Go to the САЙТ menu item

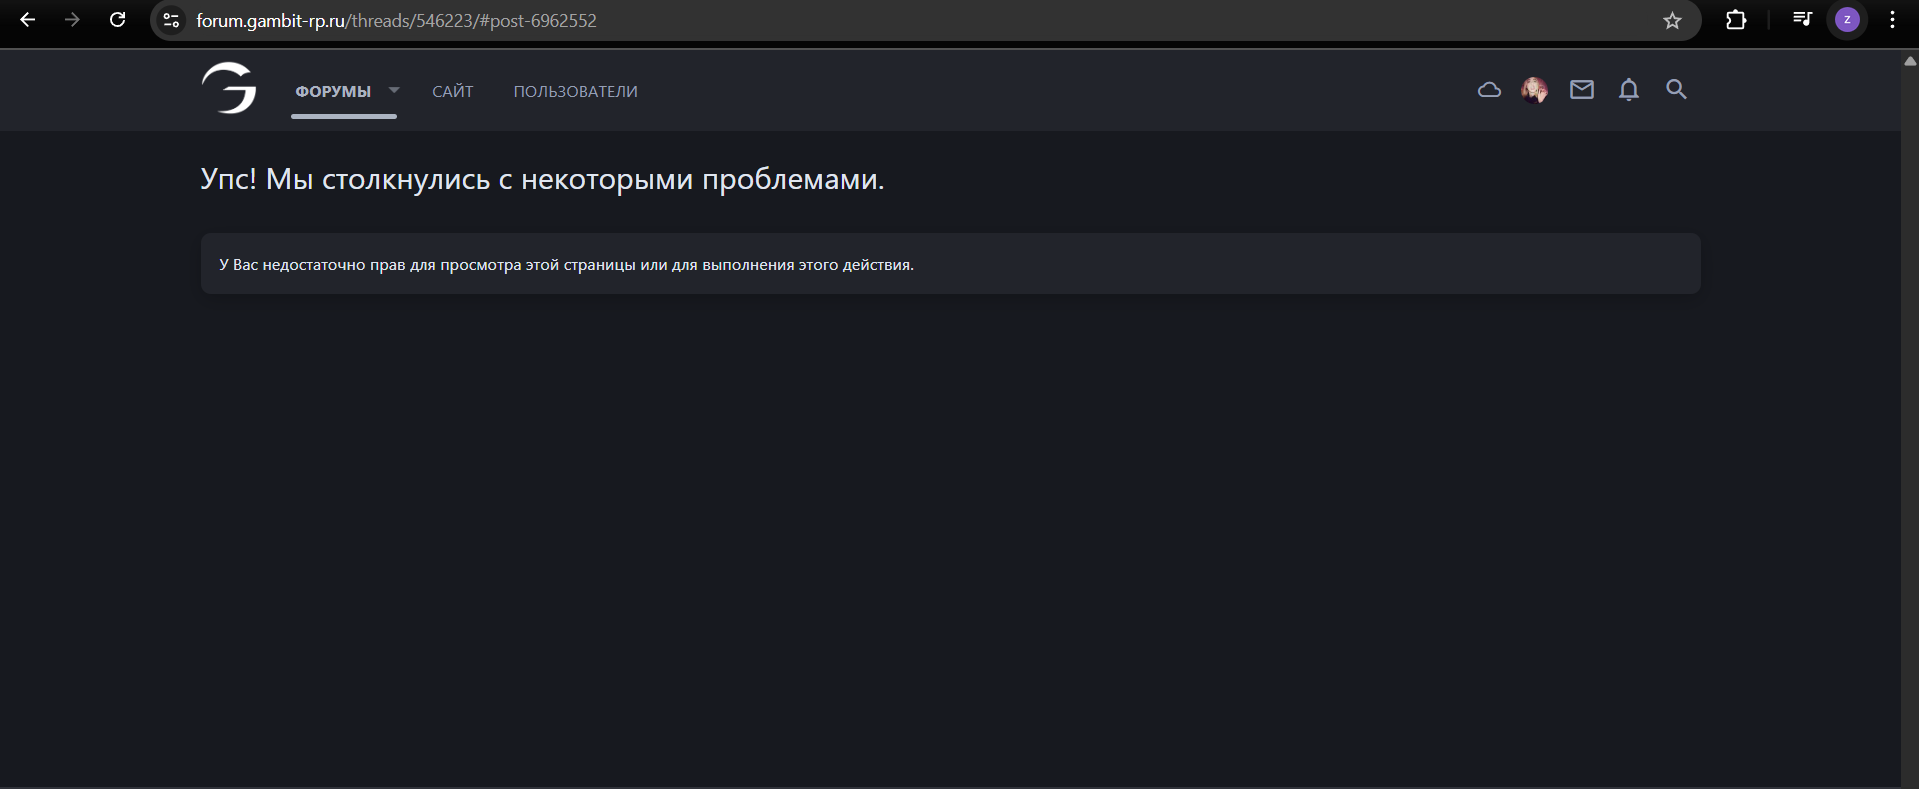(452, 91)
